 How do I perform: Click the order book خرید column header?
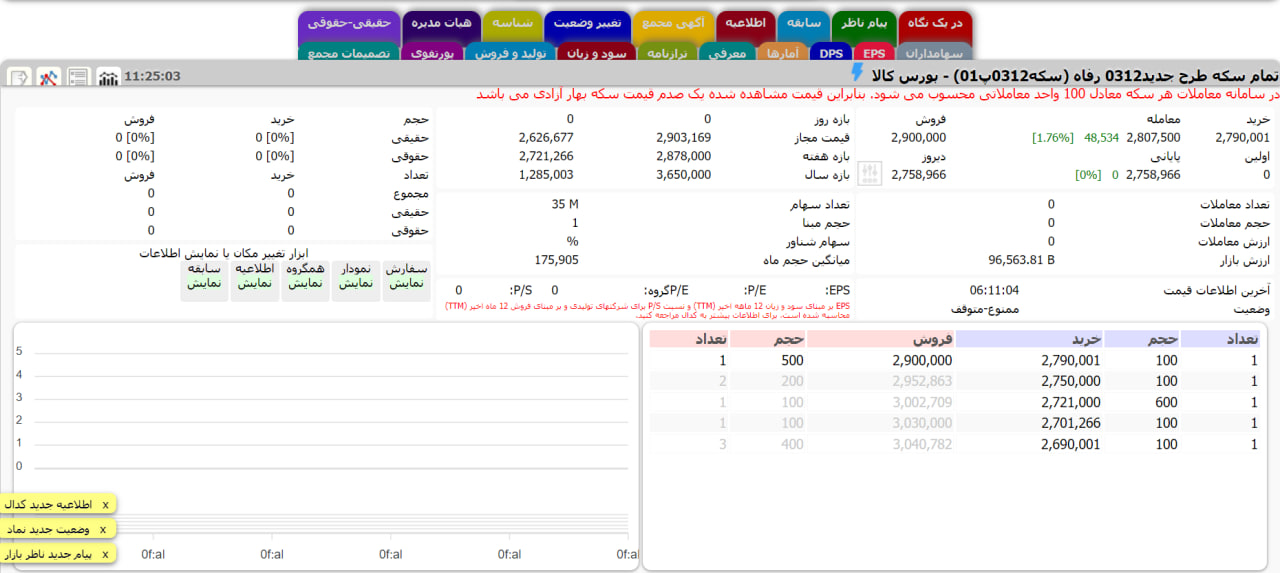(1028, 339)
